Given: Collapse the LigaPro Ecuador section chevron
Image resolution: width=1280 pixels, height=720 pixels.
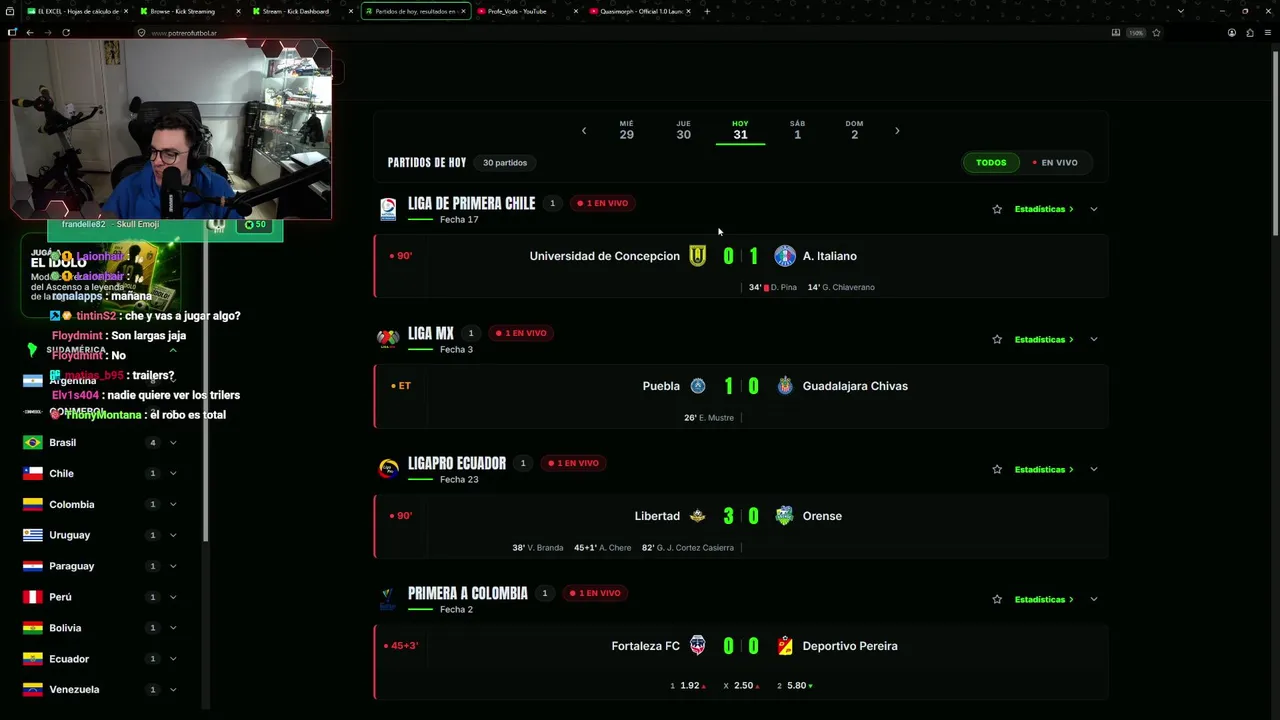Looking at the screenshot, I should 1093,469.
